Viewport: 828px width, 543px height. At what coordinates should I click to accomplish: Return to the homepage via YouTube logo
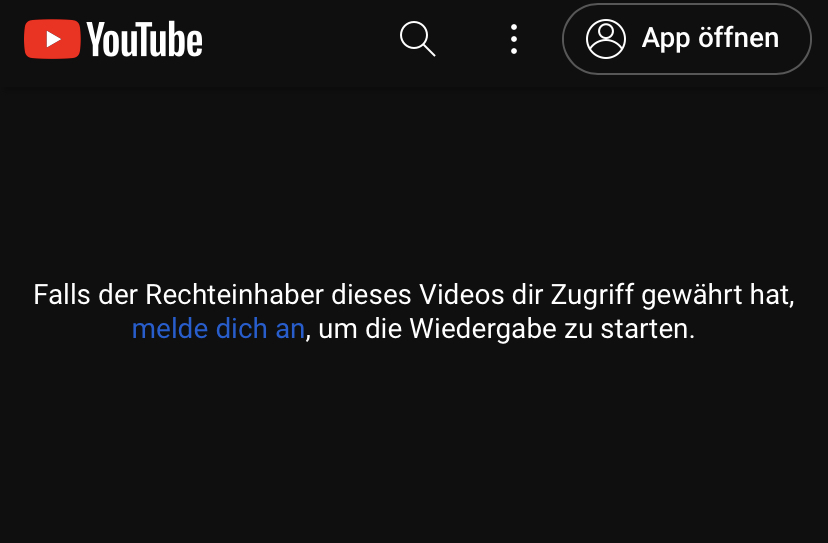(113, 39)
